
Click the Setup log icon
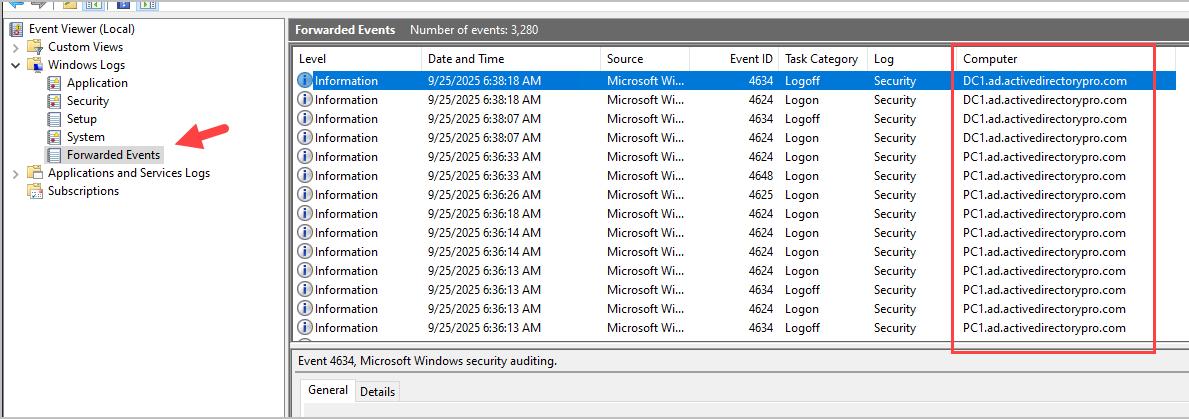click(55, 119)
